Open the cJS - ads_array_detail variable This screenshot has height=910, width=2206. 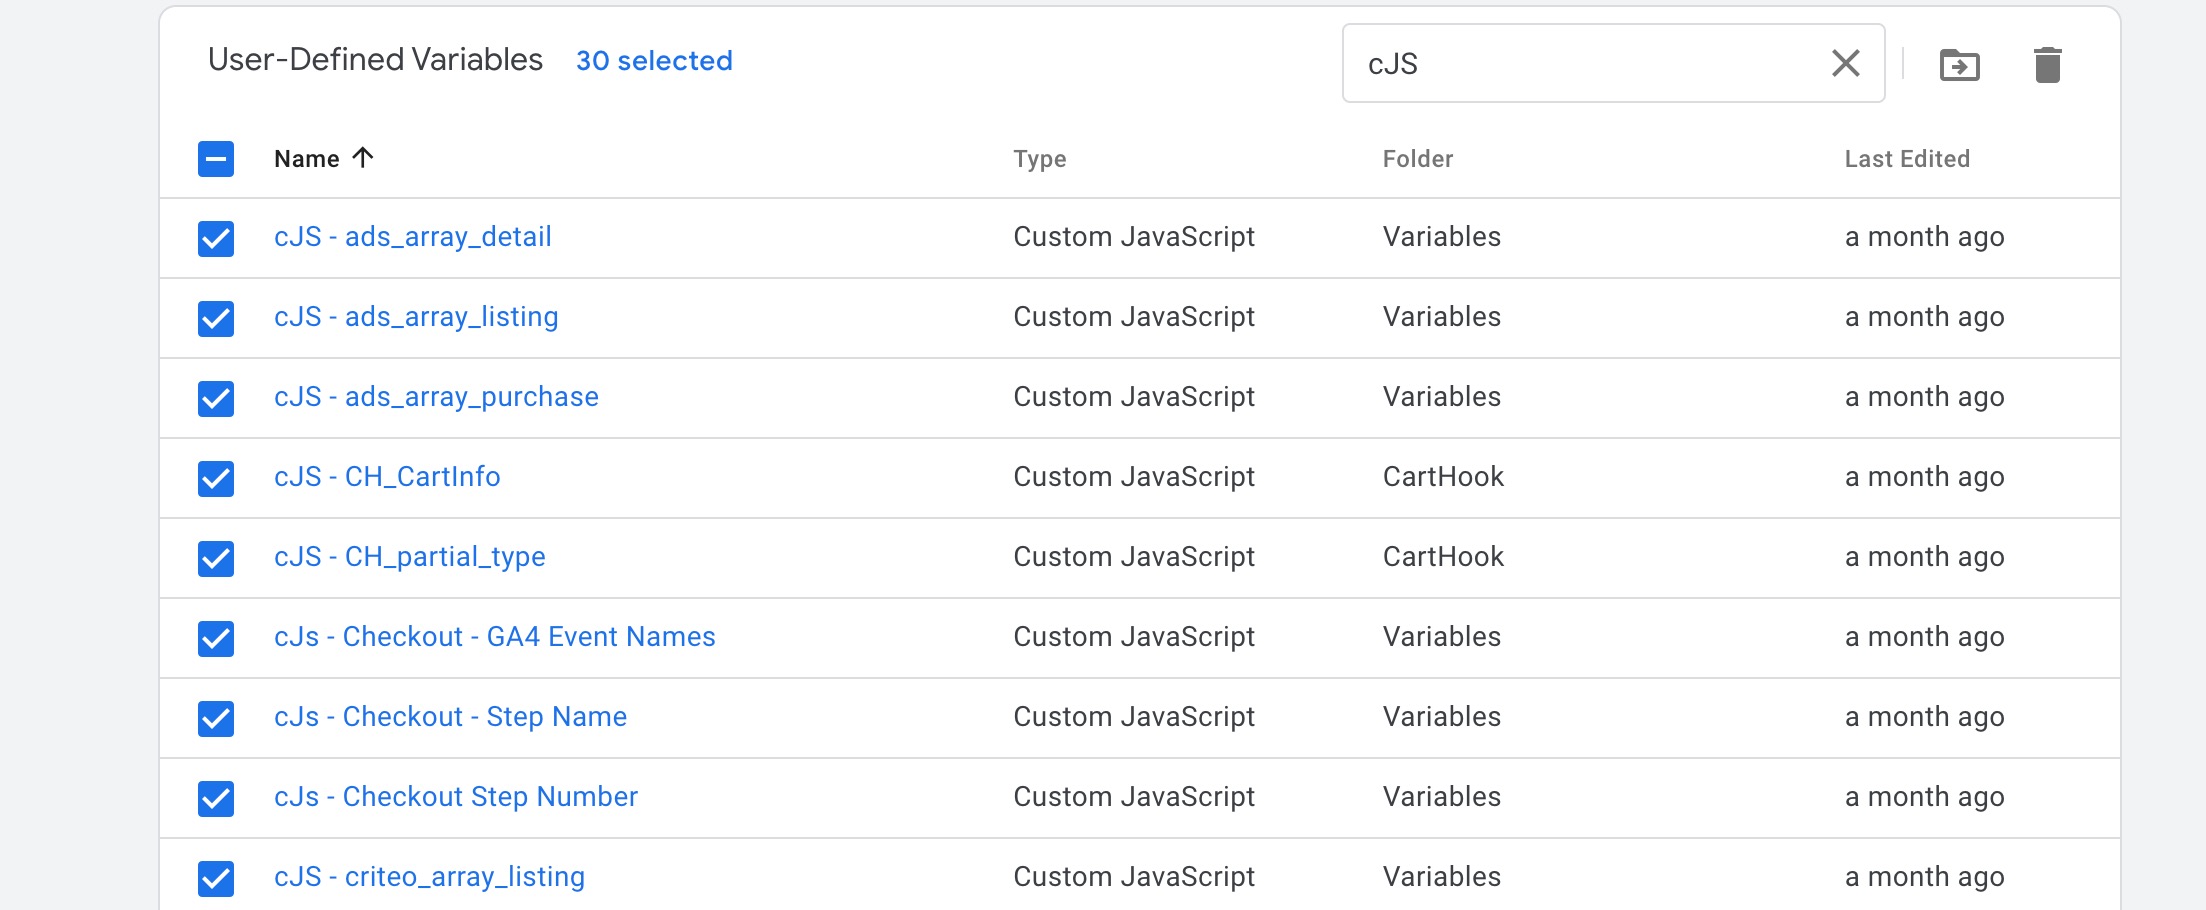[414, 237]
